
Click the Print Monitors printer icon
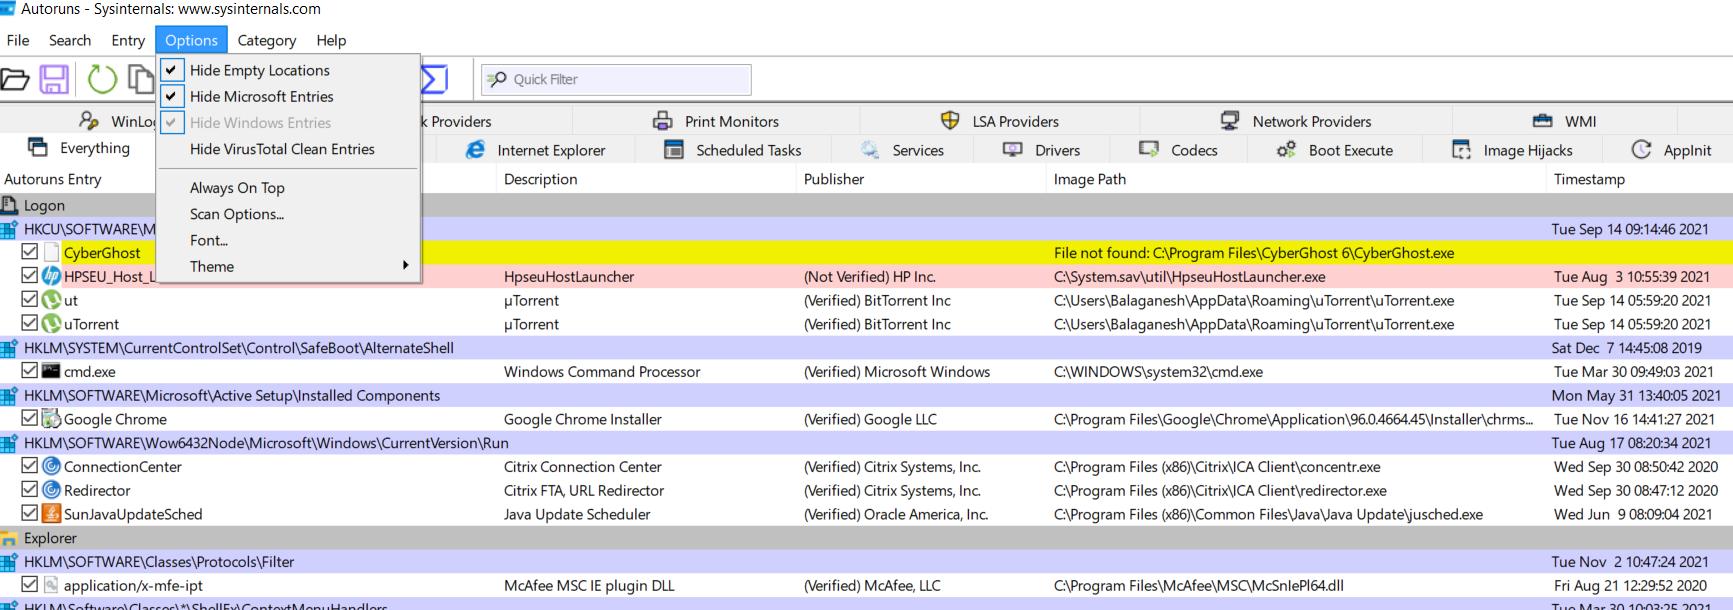click(663, 121)
